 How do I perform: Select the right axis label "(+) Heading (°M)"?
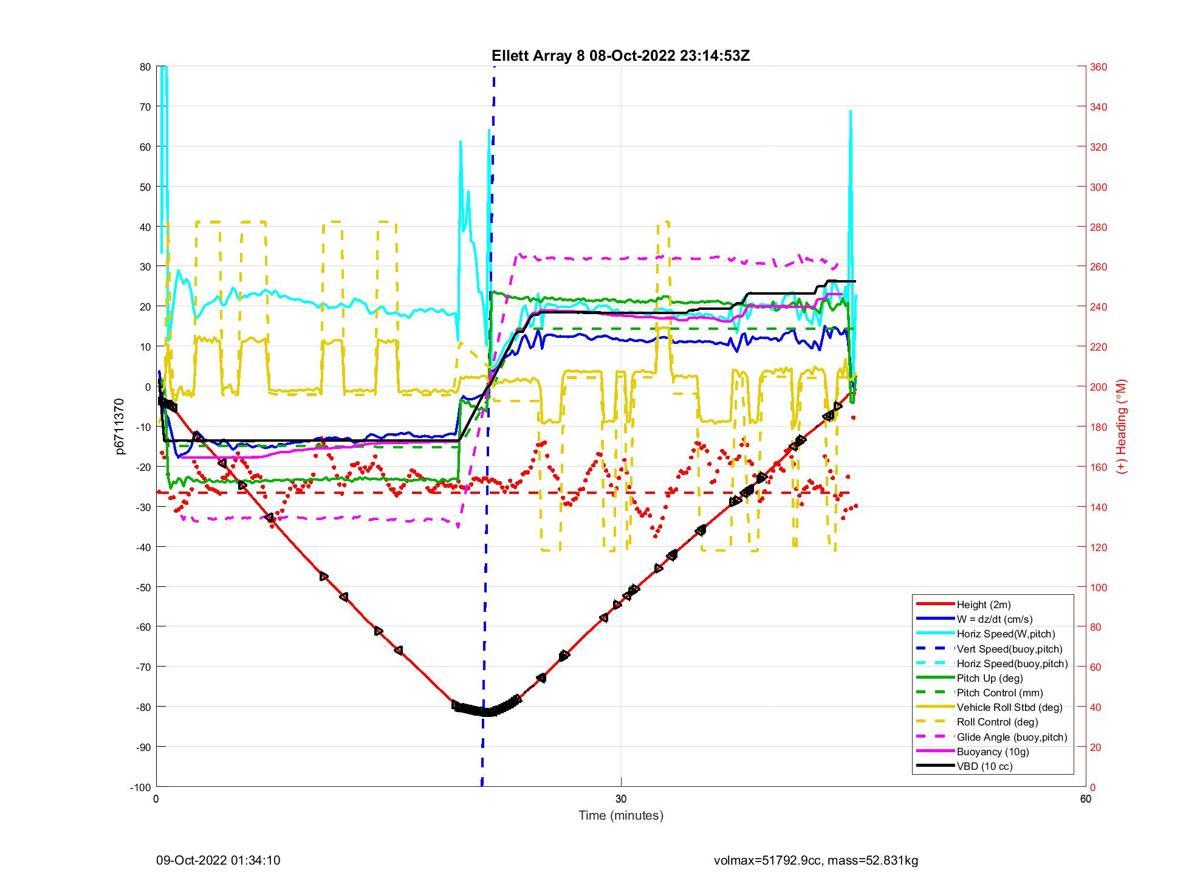pyautogui.click(x=1121, y=426)
